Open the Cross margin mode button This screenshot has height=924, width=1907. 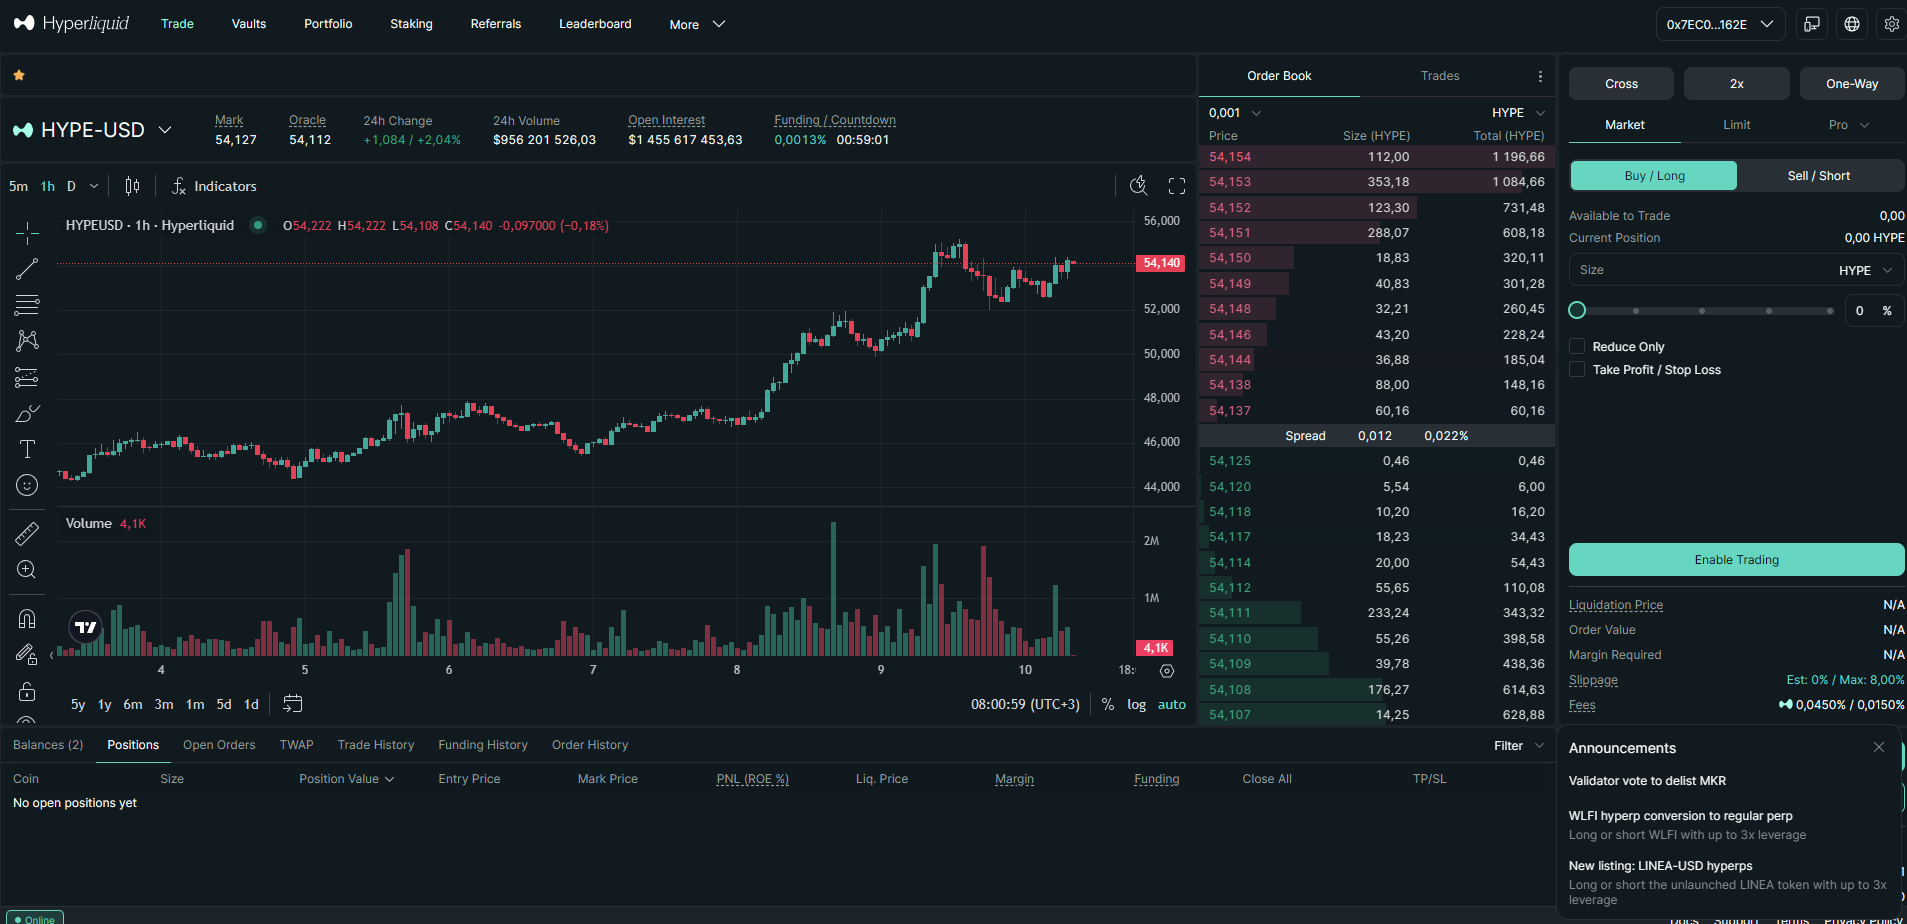tap(1621, 84)
